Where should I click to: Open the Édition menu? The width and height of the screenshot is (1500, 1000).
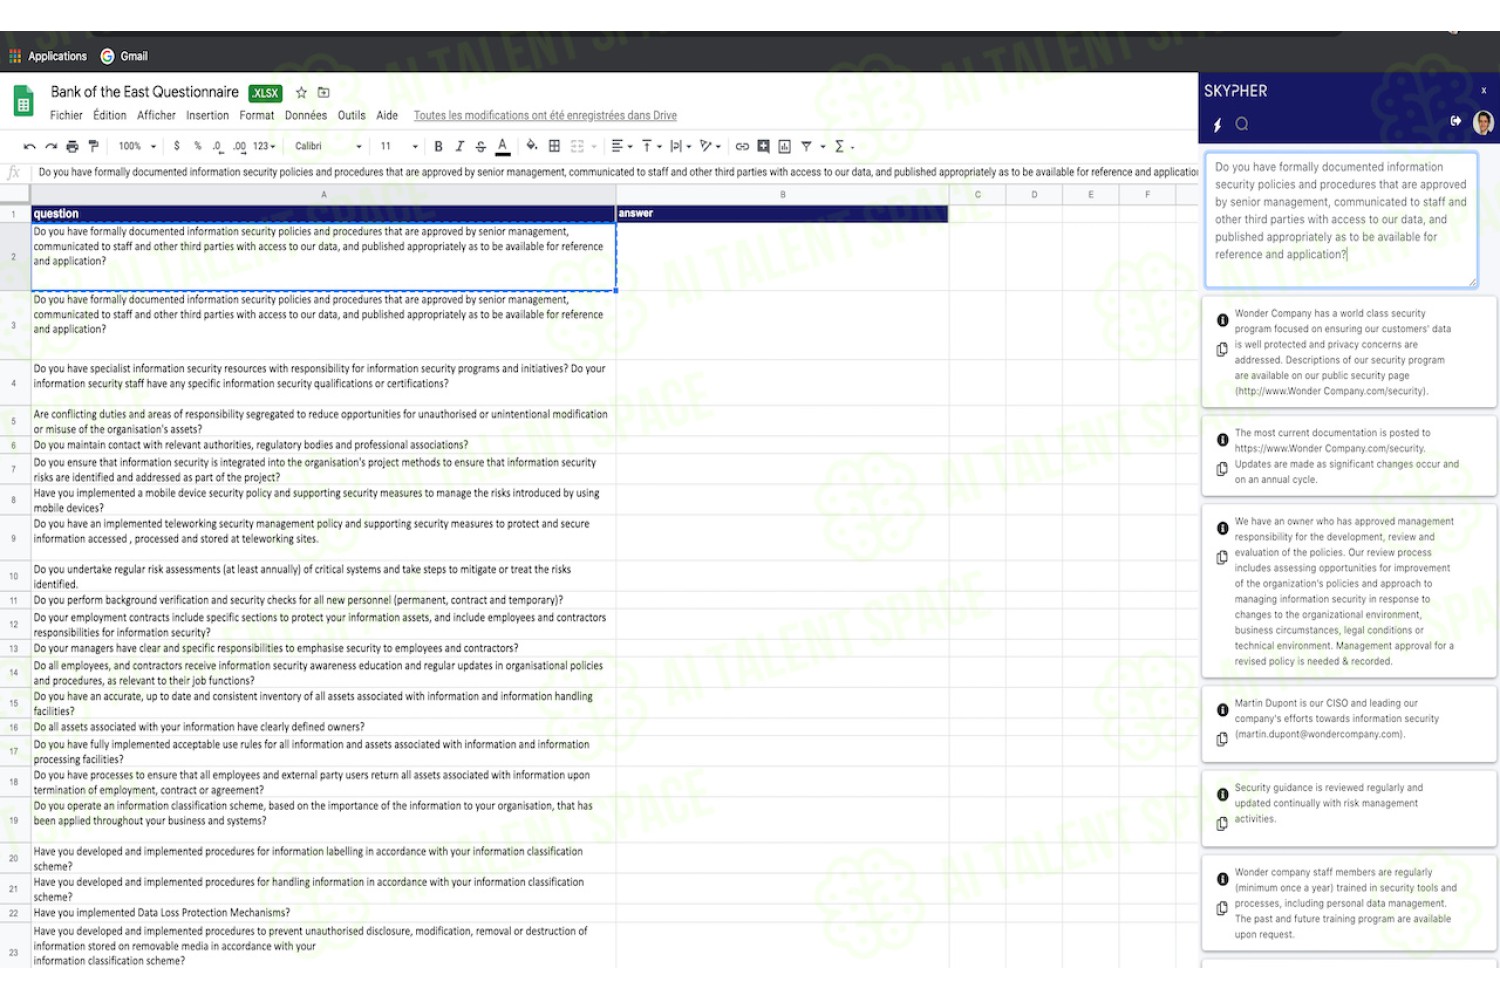click(x=110, y=116)
